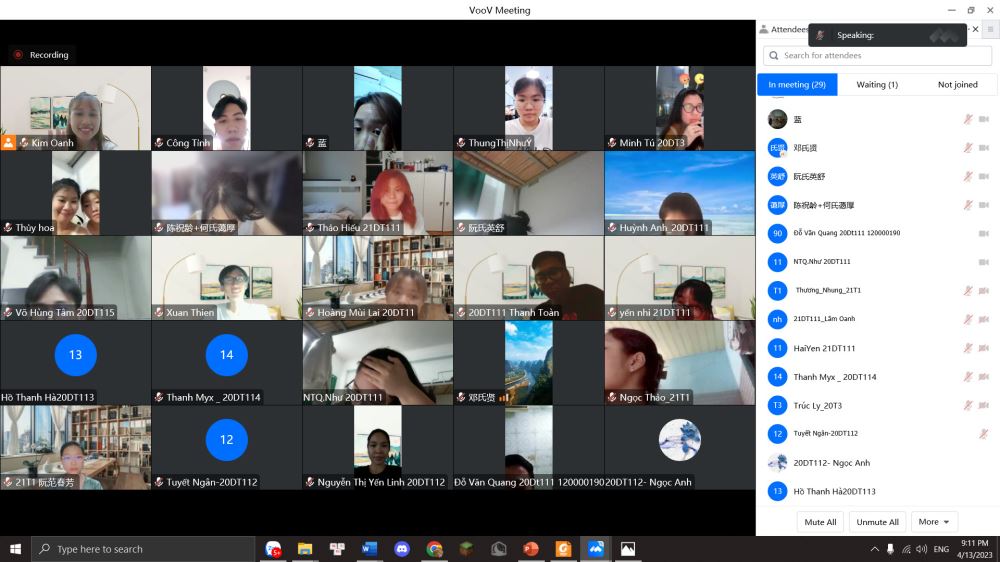The image size is (1000, 562).
Task: Click the Recording indicator icon
Action: pos(18,55)
